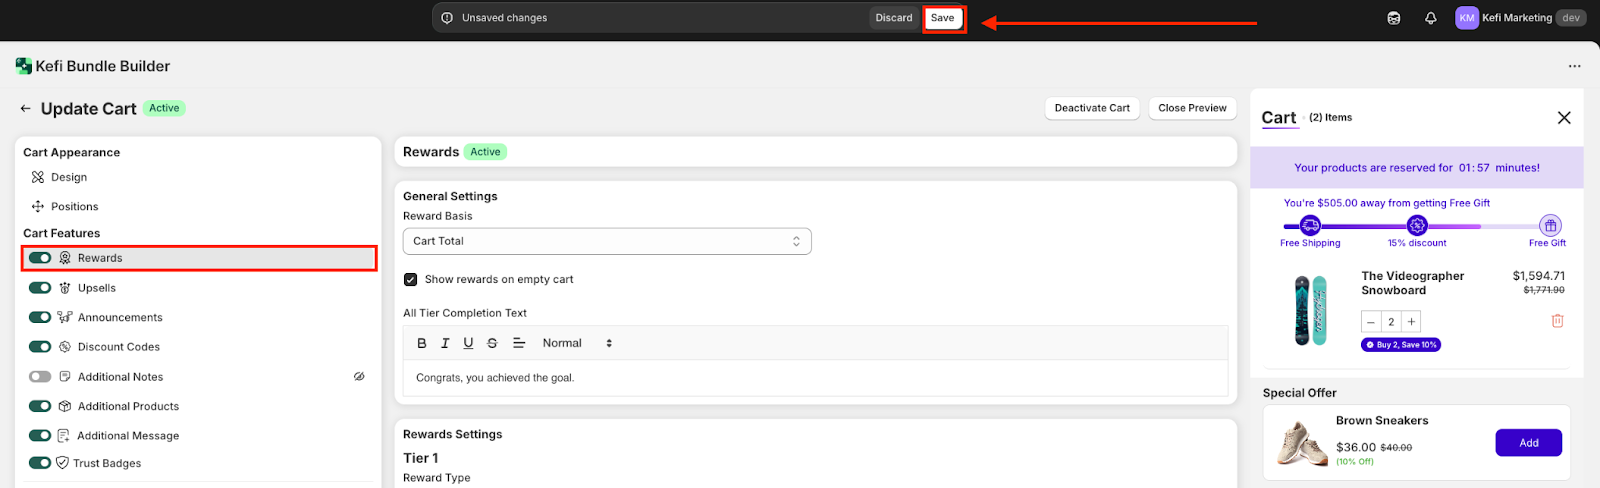Viewport: 1600px width, 488px height.
Task: Increase the snowboard quantity with plus
Action: (1411, 322)
